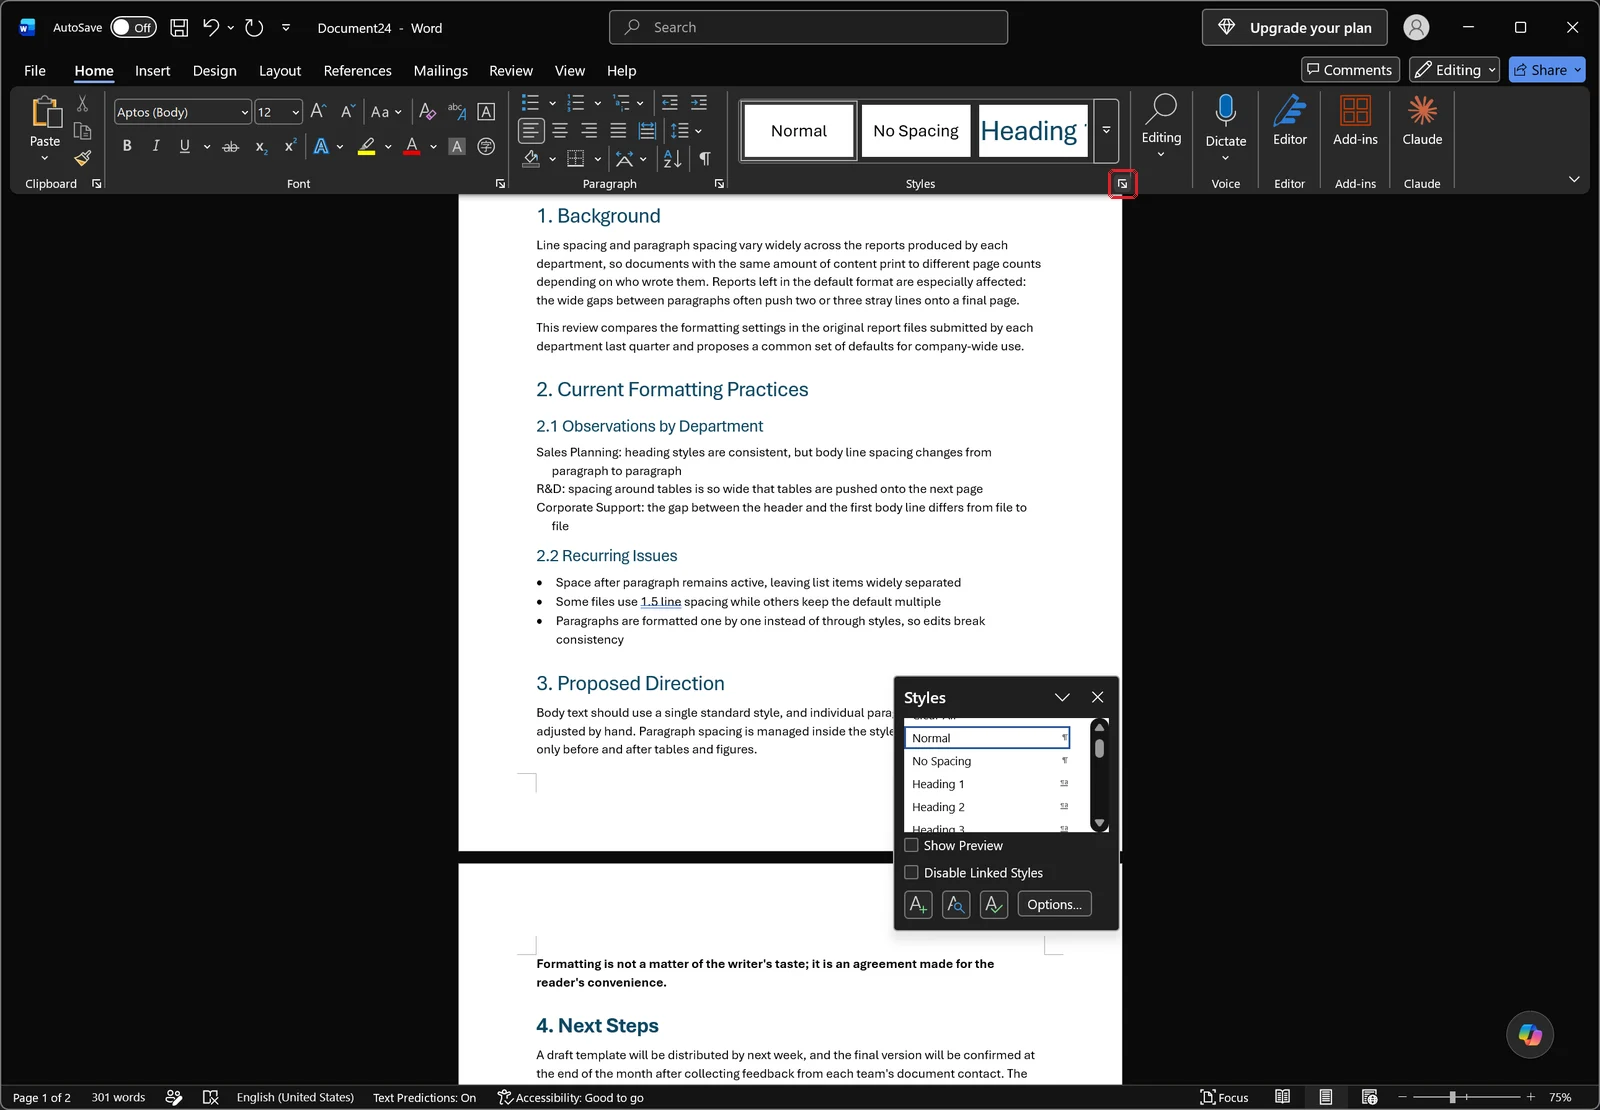1600x1110 pixels.
Task: Enable the Show Preview checkbox
Action: 911,845
